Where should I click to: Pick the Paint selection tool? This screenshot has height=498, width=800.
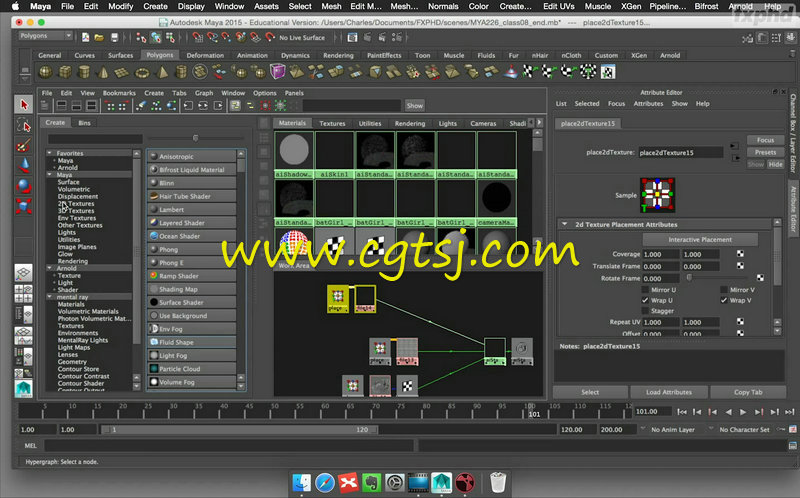[23, 145]
